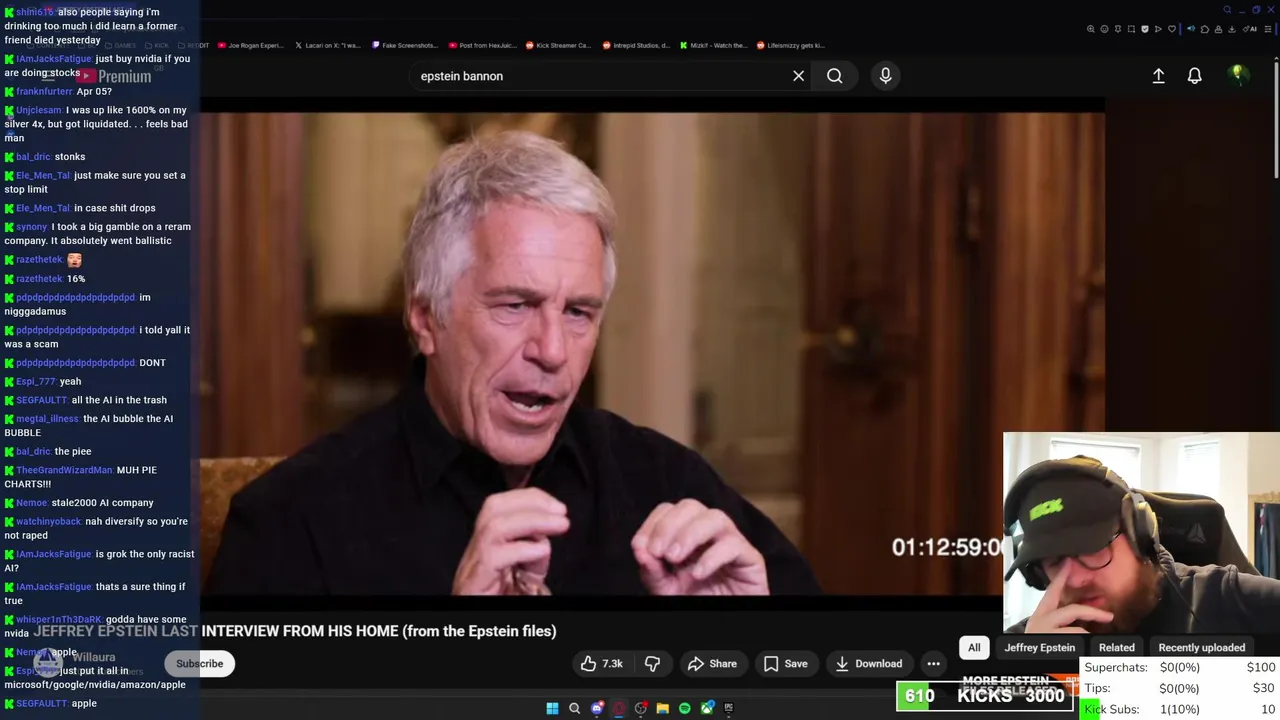Open the Windows Start menu
1280x720 pixels.
pos(552,708)
